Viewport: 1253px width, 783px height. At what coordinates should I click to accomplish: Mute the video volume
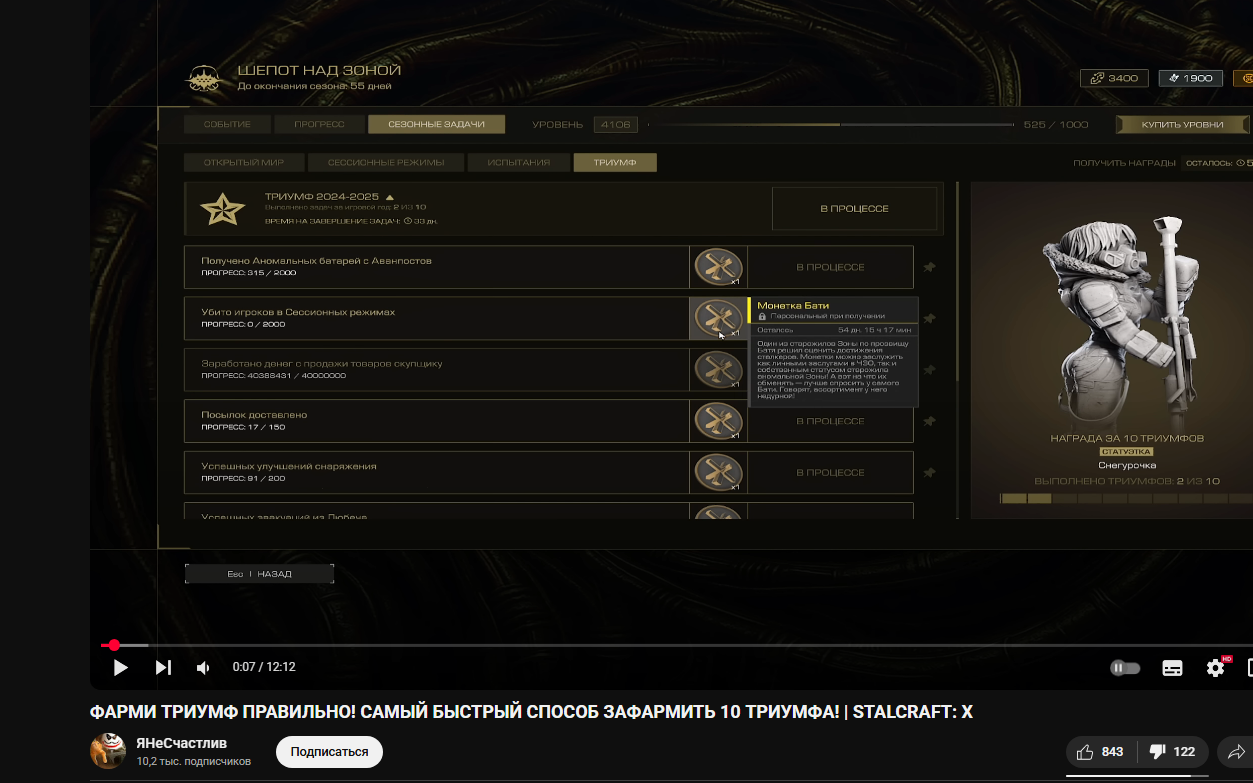203,667
